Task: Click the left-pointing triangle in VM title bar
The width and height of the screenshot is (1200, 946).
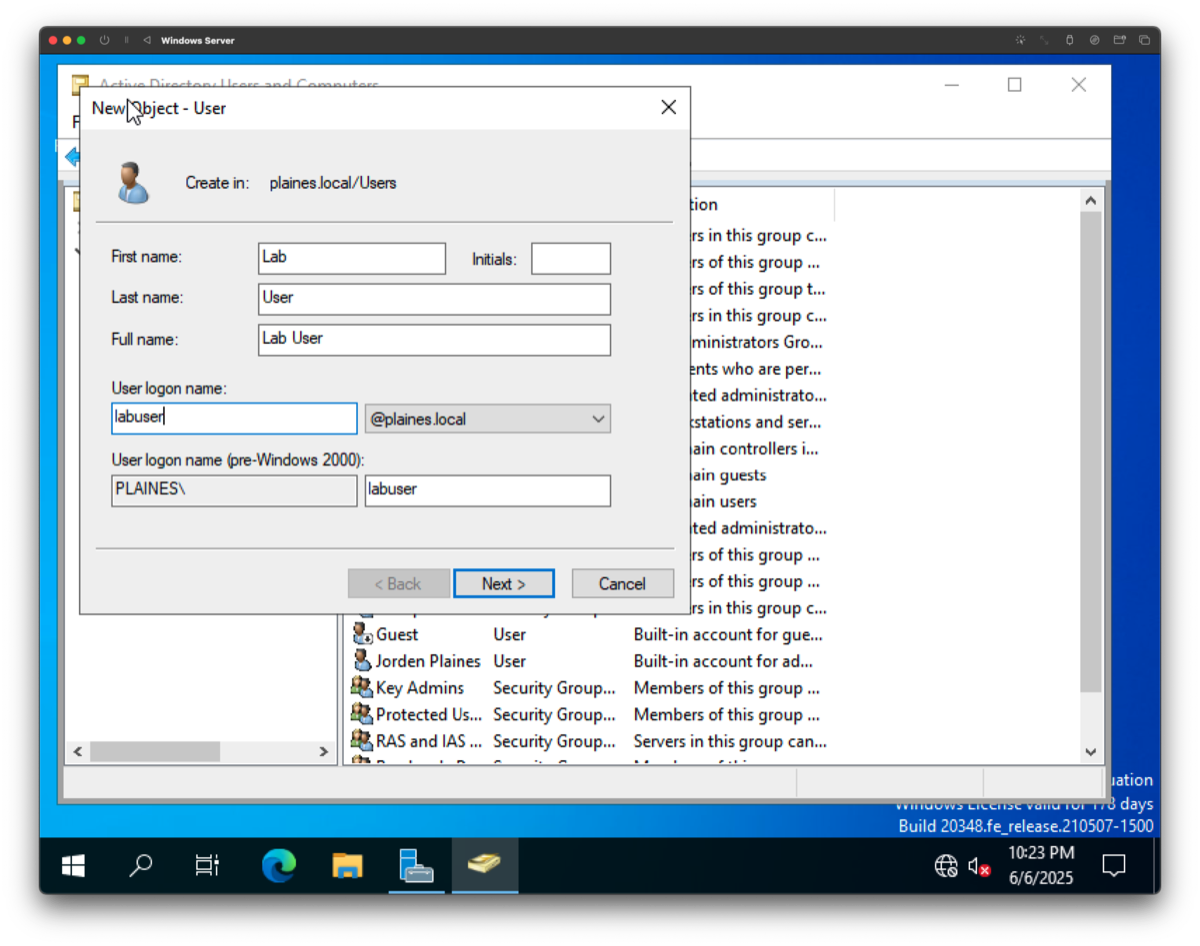Action: click(147, 40)
